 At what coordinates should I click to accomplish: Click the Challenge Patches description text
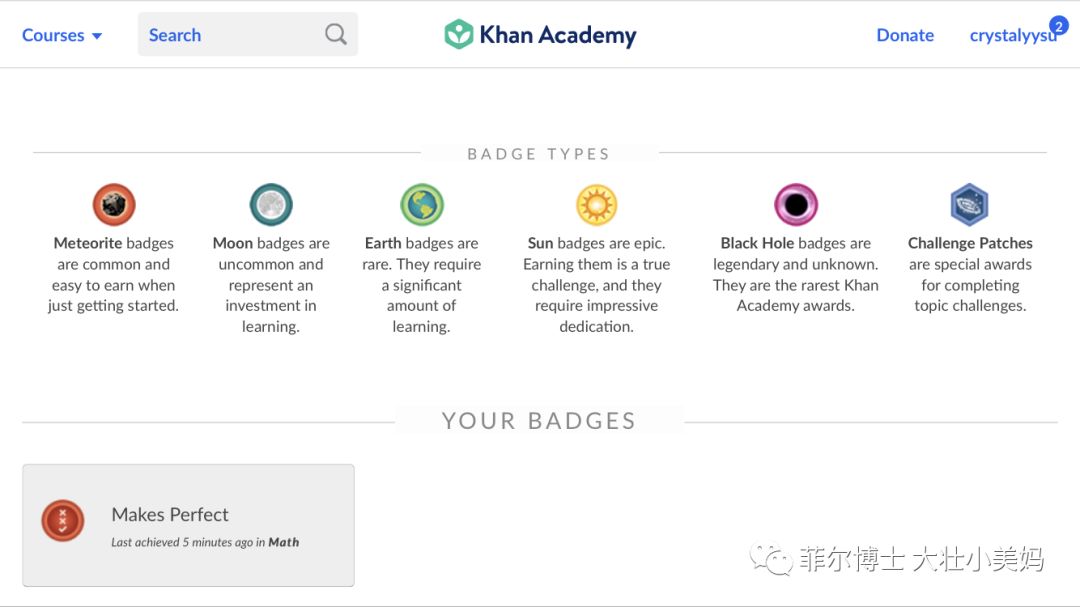tap(970, 274)
